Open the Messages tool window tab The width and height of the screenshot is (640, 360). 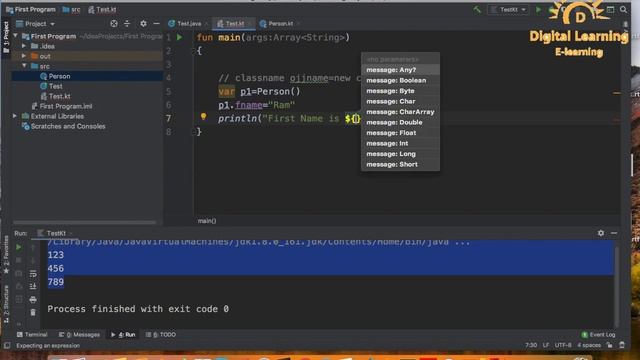pyautogui.click(x=79, y=335)
